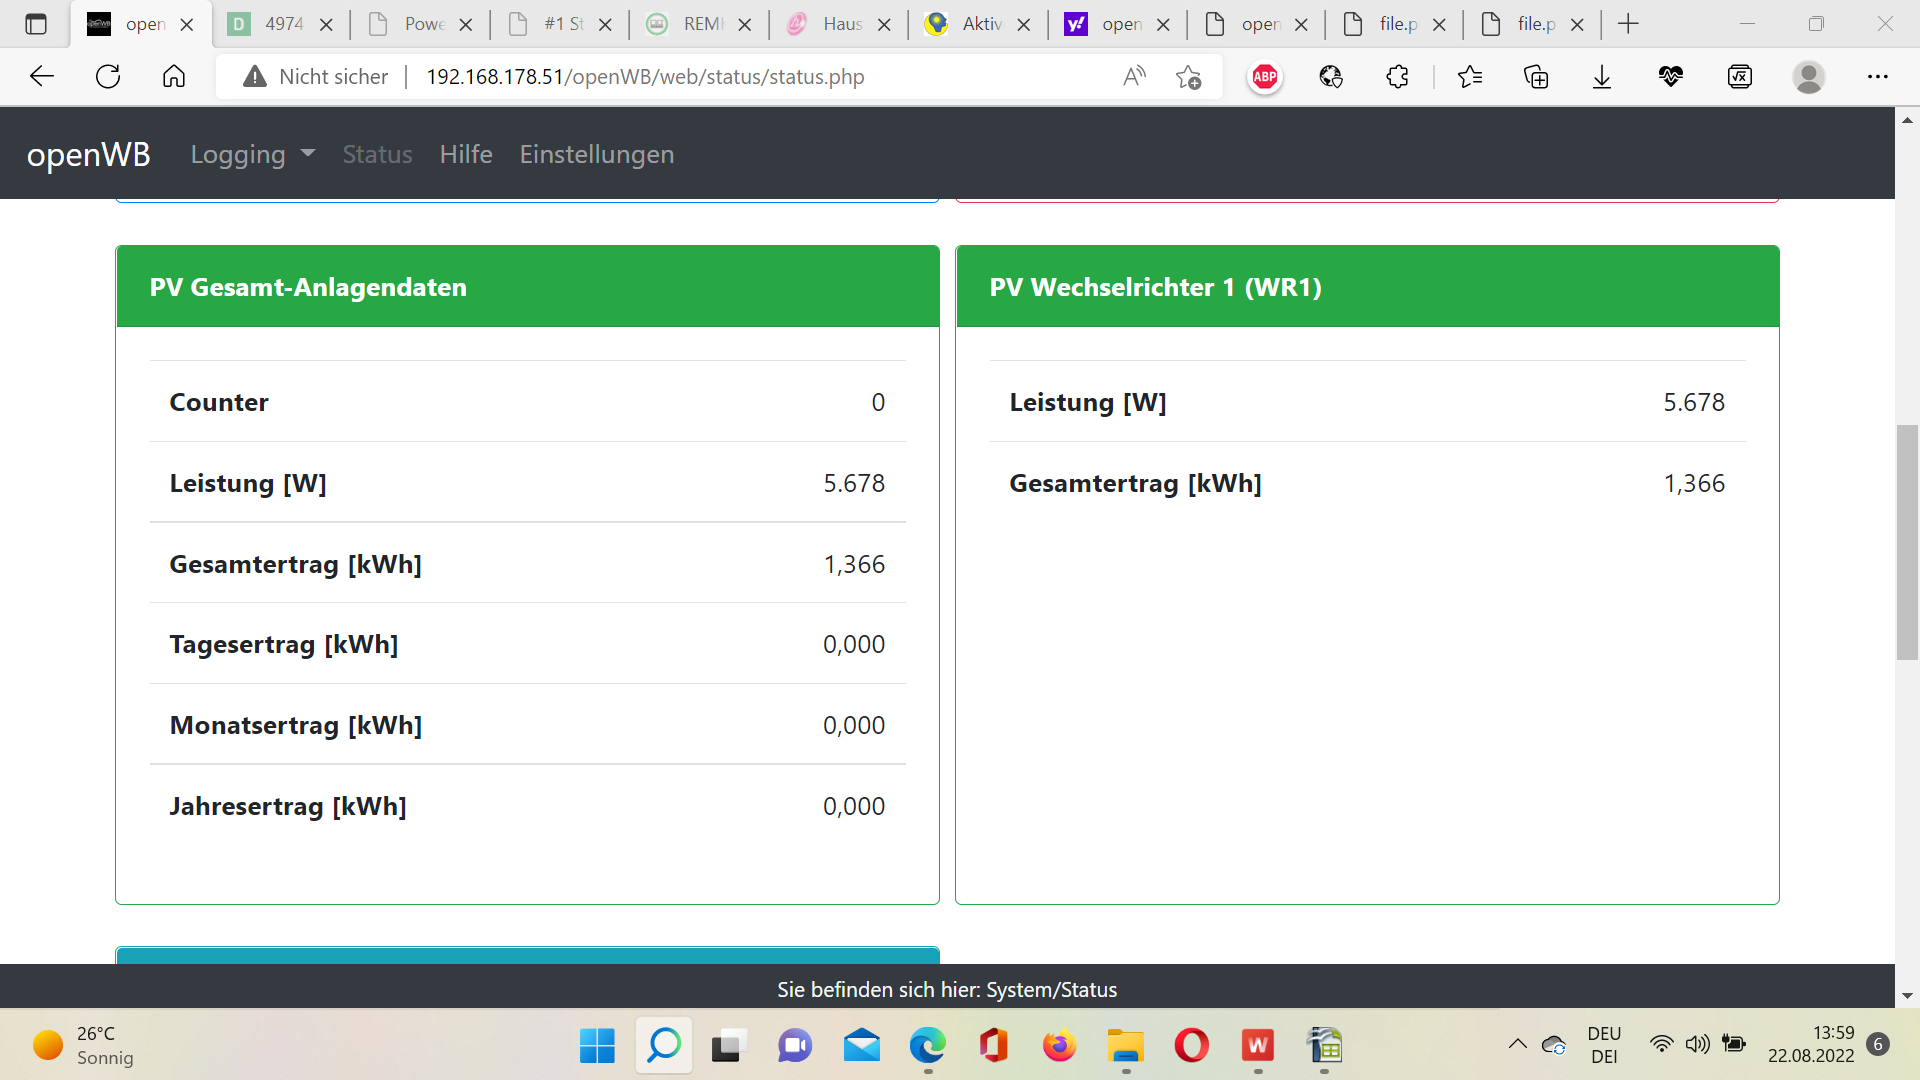The image size is (1920, 1080).
Task: Open the Hilfe menu item
Action: tap(466, 155)
